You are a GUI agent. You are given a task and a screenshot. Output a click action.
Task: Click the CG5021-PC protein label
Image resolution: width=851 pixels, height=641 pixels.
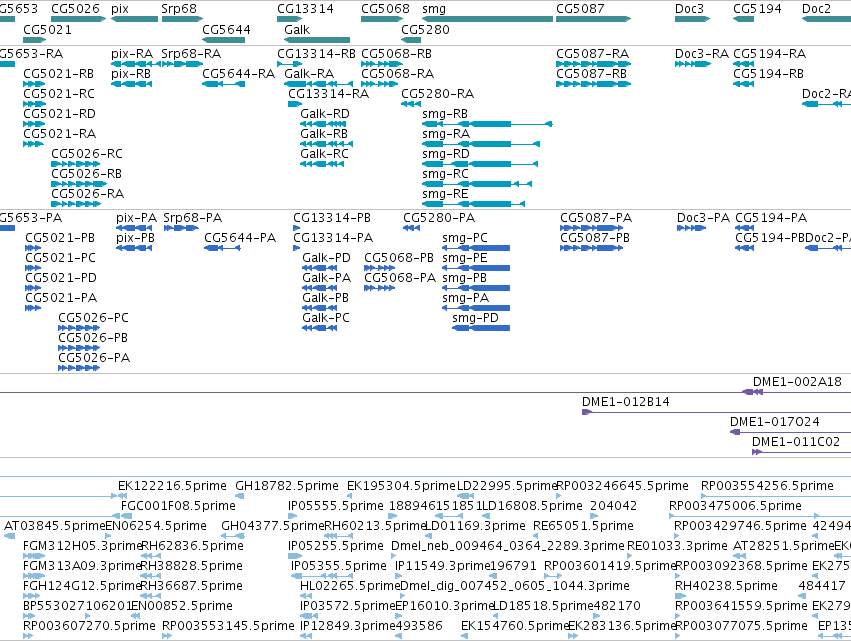click(x=61, y=258)
